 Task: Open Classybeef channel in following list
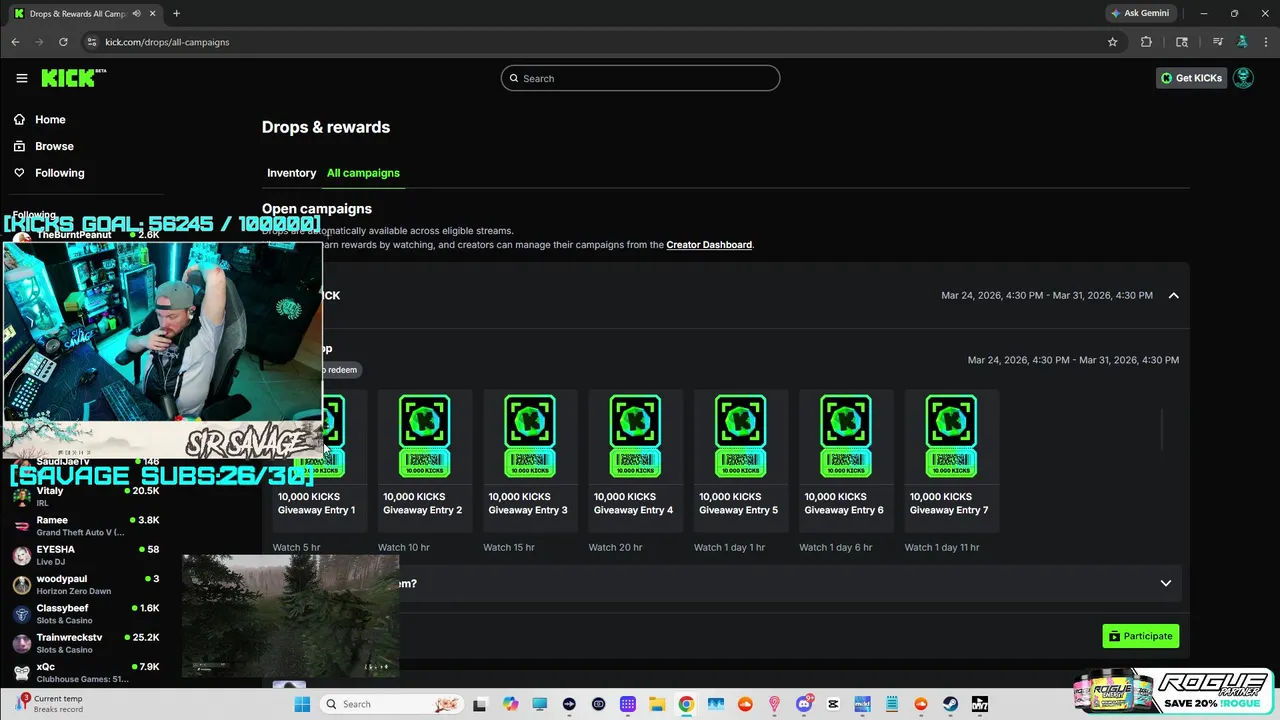(x=86, y=613)
